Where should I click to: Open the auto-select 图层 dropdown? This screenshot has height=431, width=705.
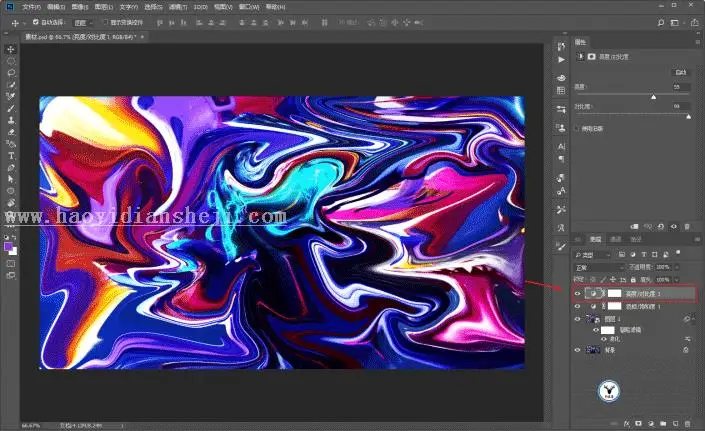(x=83, y=22)
